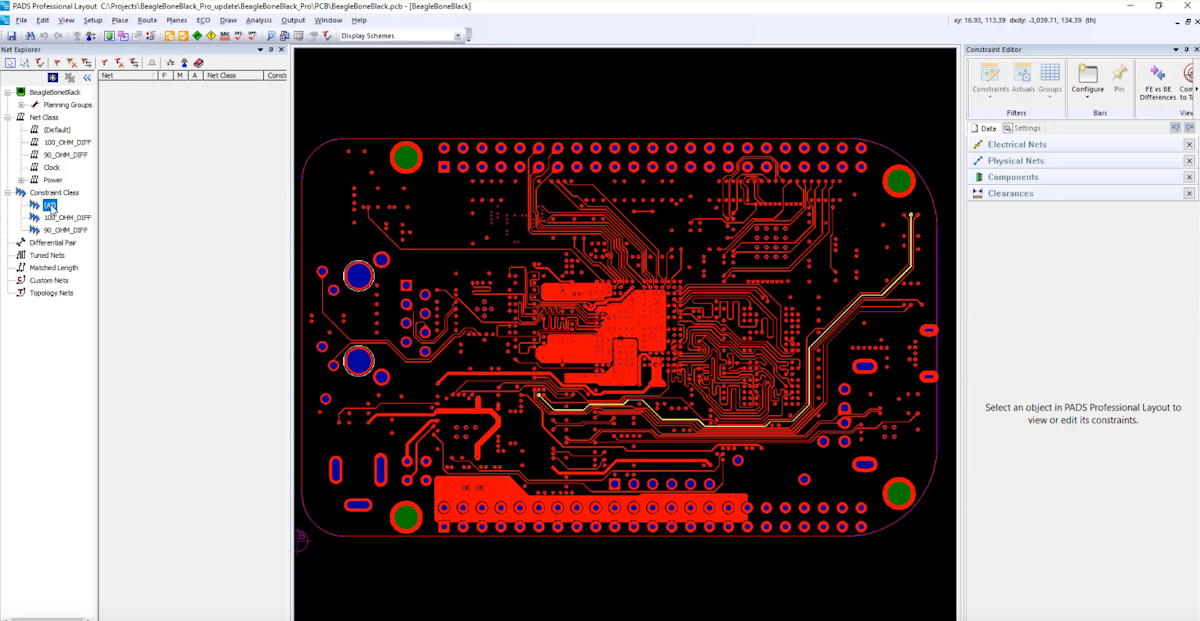1200x621 pixels.
Task: Click the double-chevron collapse icon in Net Explorer
Action: tap(87, 77)
